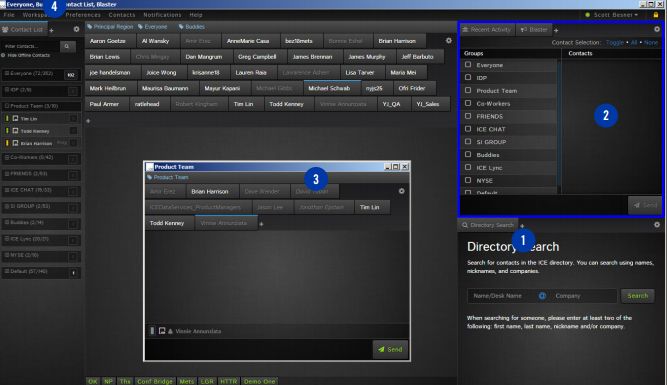667x385 pixels.
Task: Check the Buddies group in Blaster
Action: pos(468,154)
